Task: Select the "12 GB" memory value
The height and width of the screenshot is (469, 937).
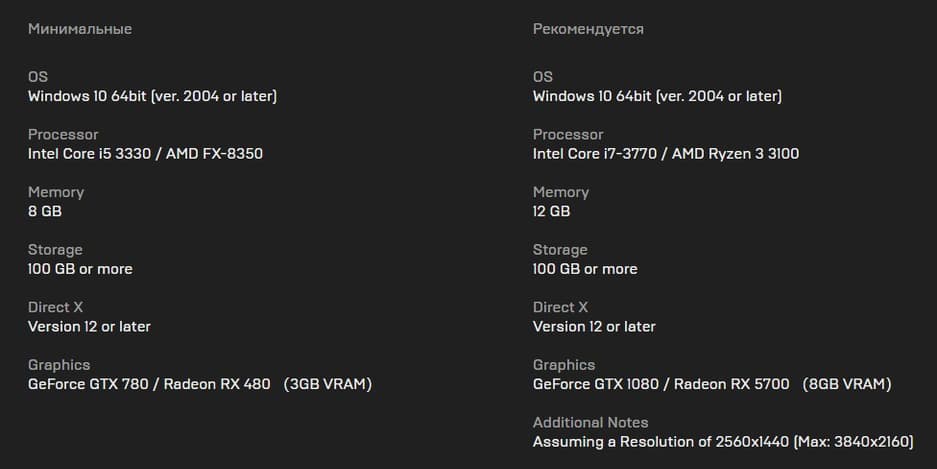Action: point(551,211)
